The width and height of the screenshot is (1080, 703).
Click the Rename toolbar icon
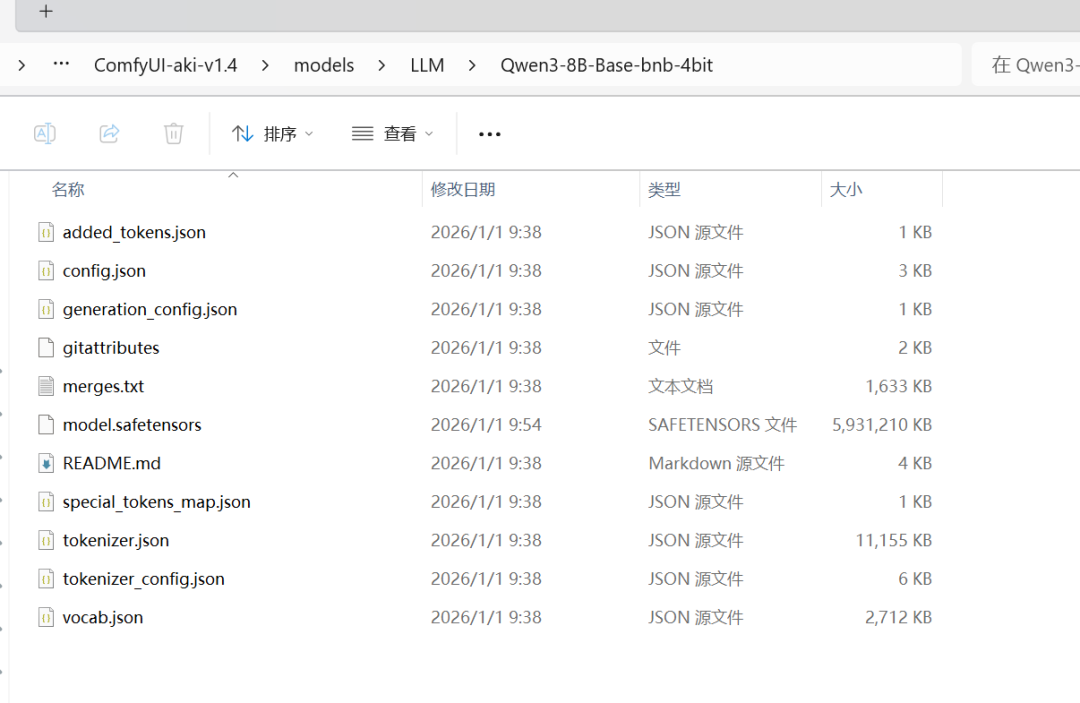45,134
